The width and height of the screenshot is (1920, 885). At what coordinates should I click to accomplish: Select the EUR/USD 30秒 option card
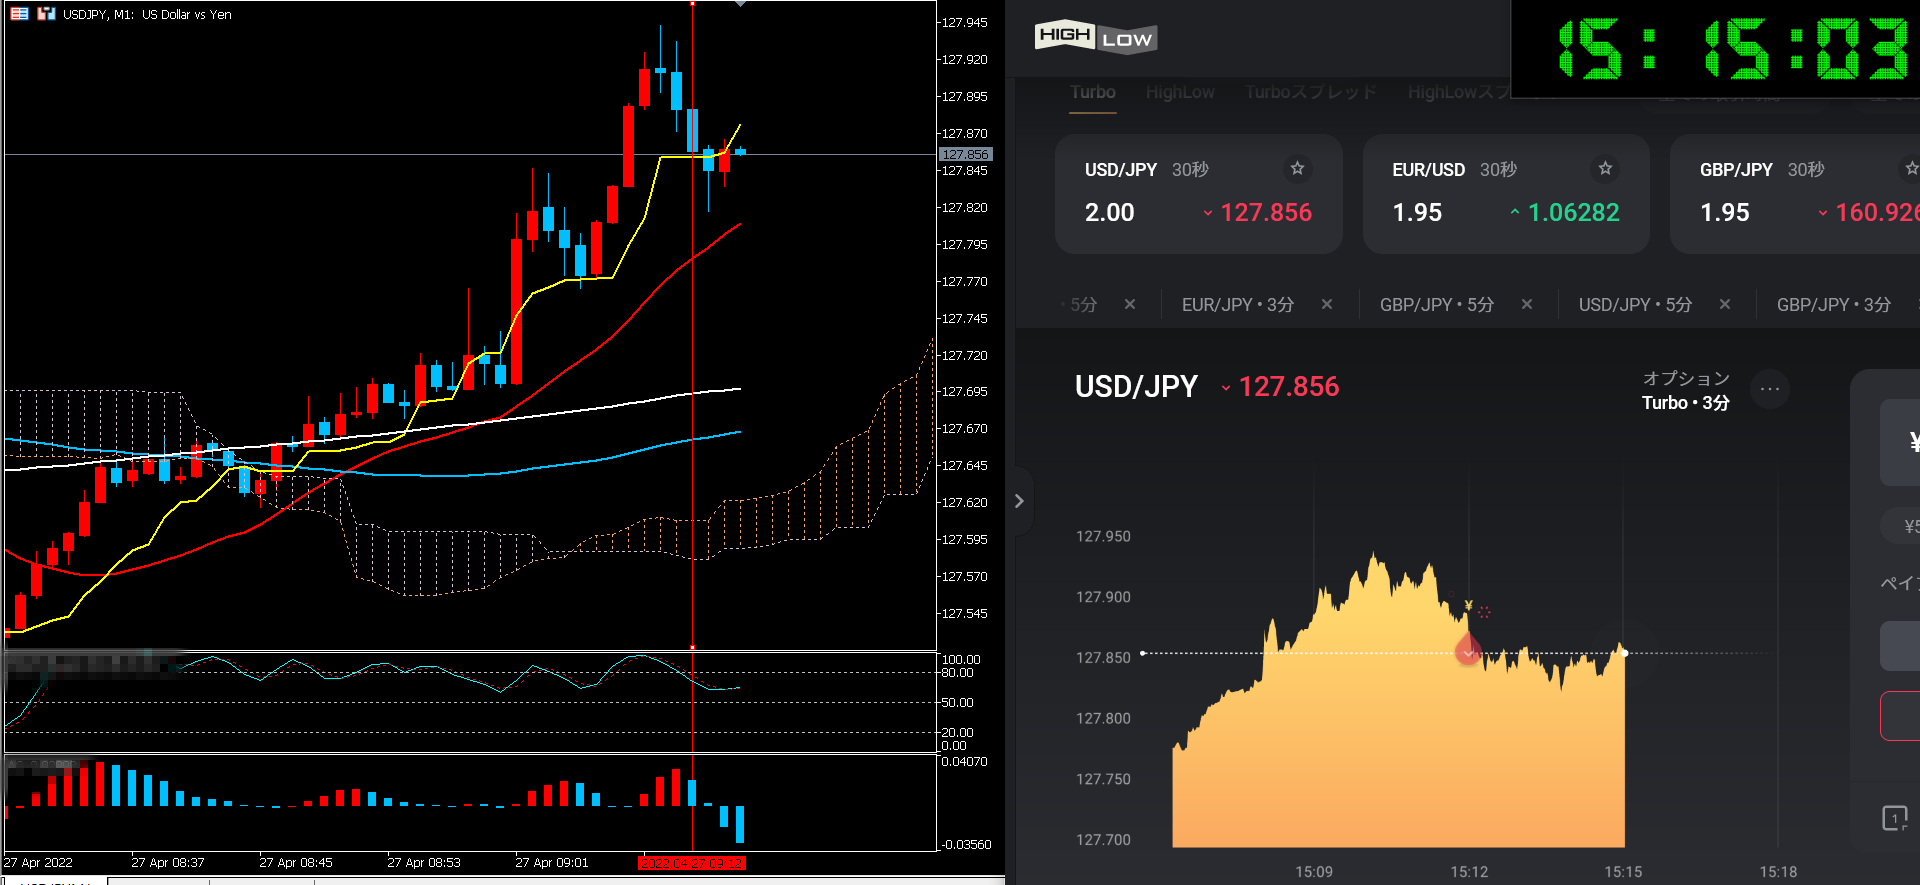1505,194
